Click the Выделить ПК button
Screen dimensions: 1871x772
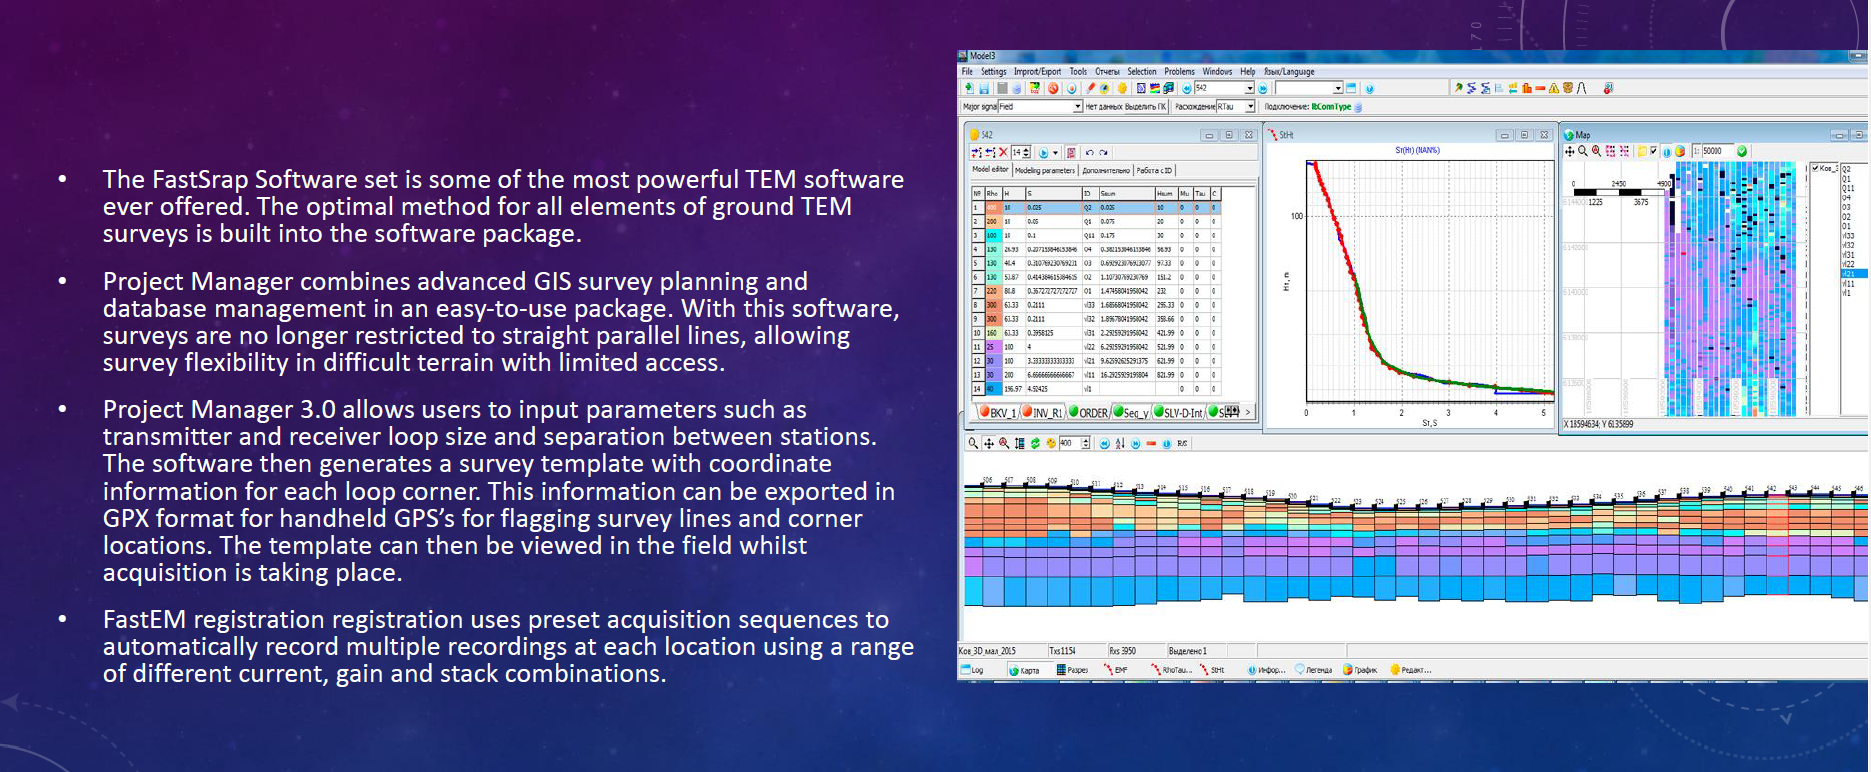(x=1145, y=107)
